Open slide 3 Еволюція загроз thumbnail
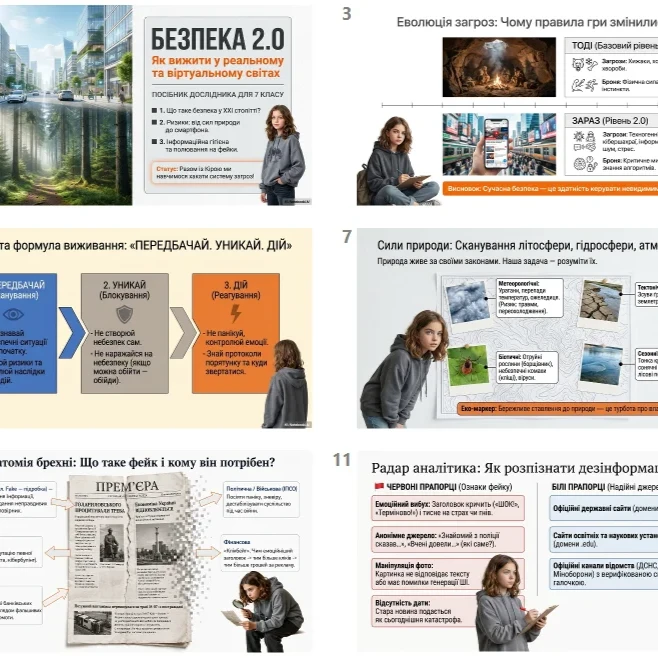The height and width of the screenshot is (658, 658). (507, 105)
